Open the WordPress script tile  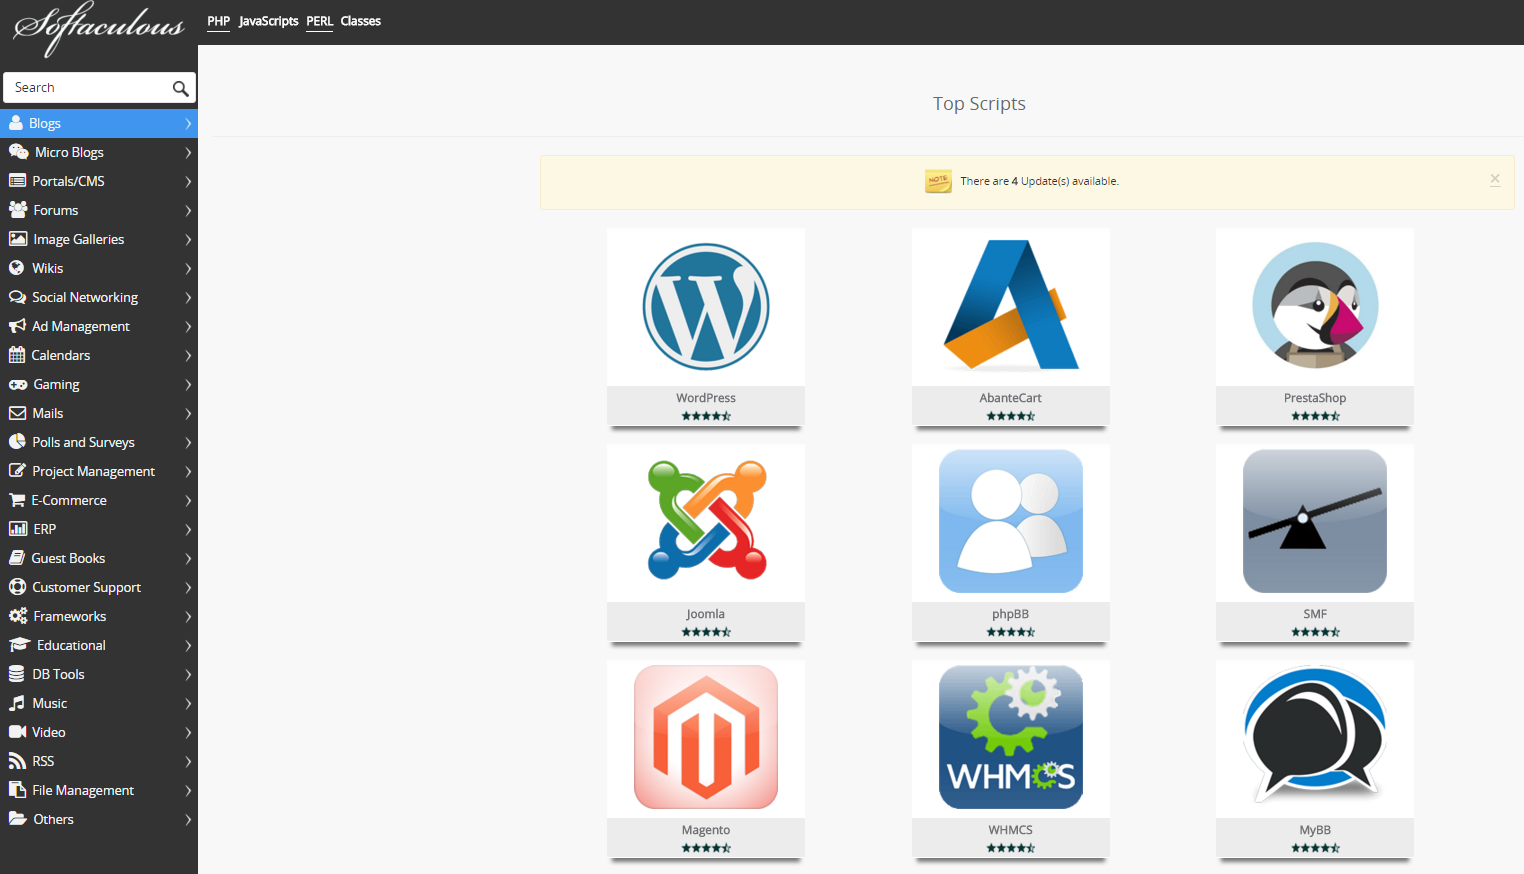[x=706, y=327]
